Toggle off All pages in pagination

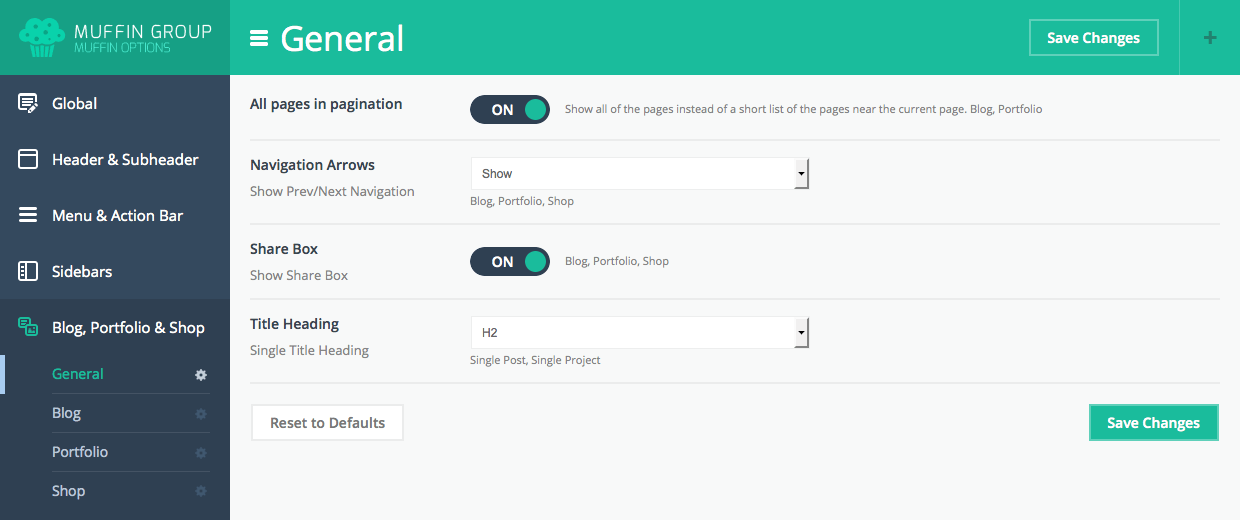pos(510,110)
